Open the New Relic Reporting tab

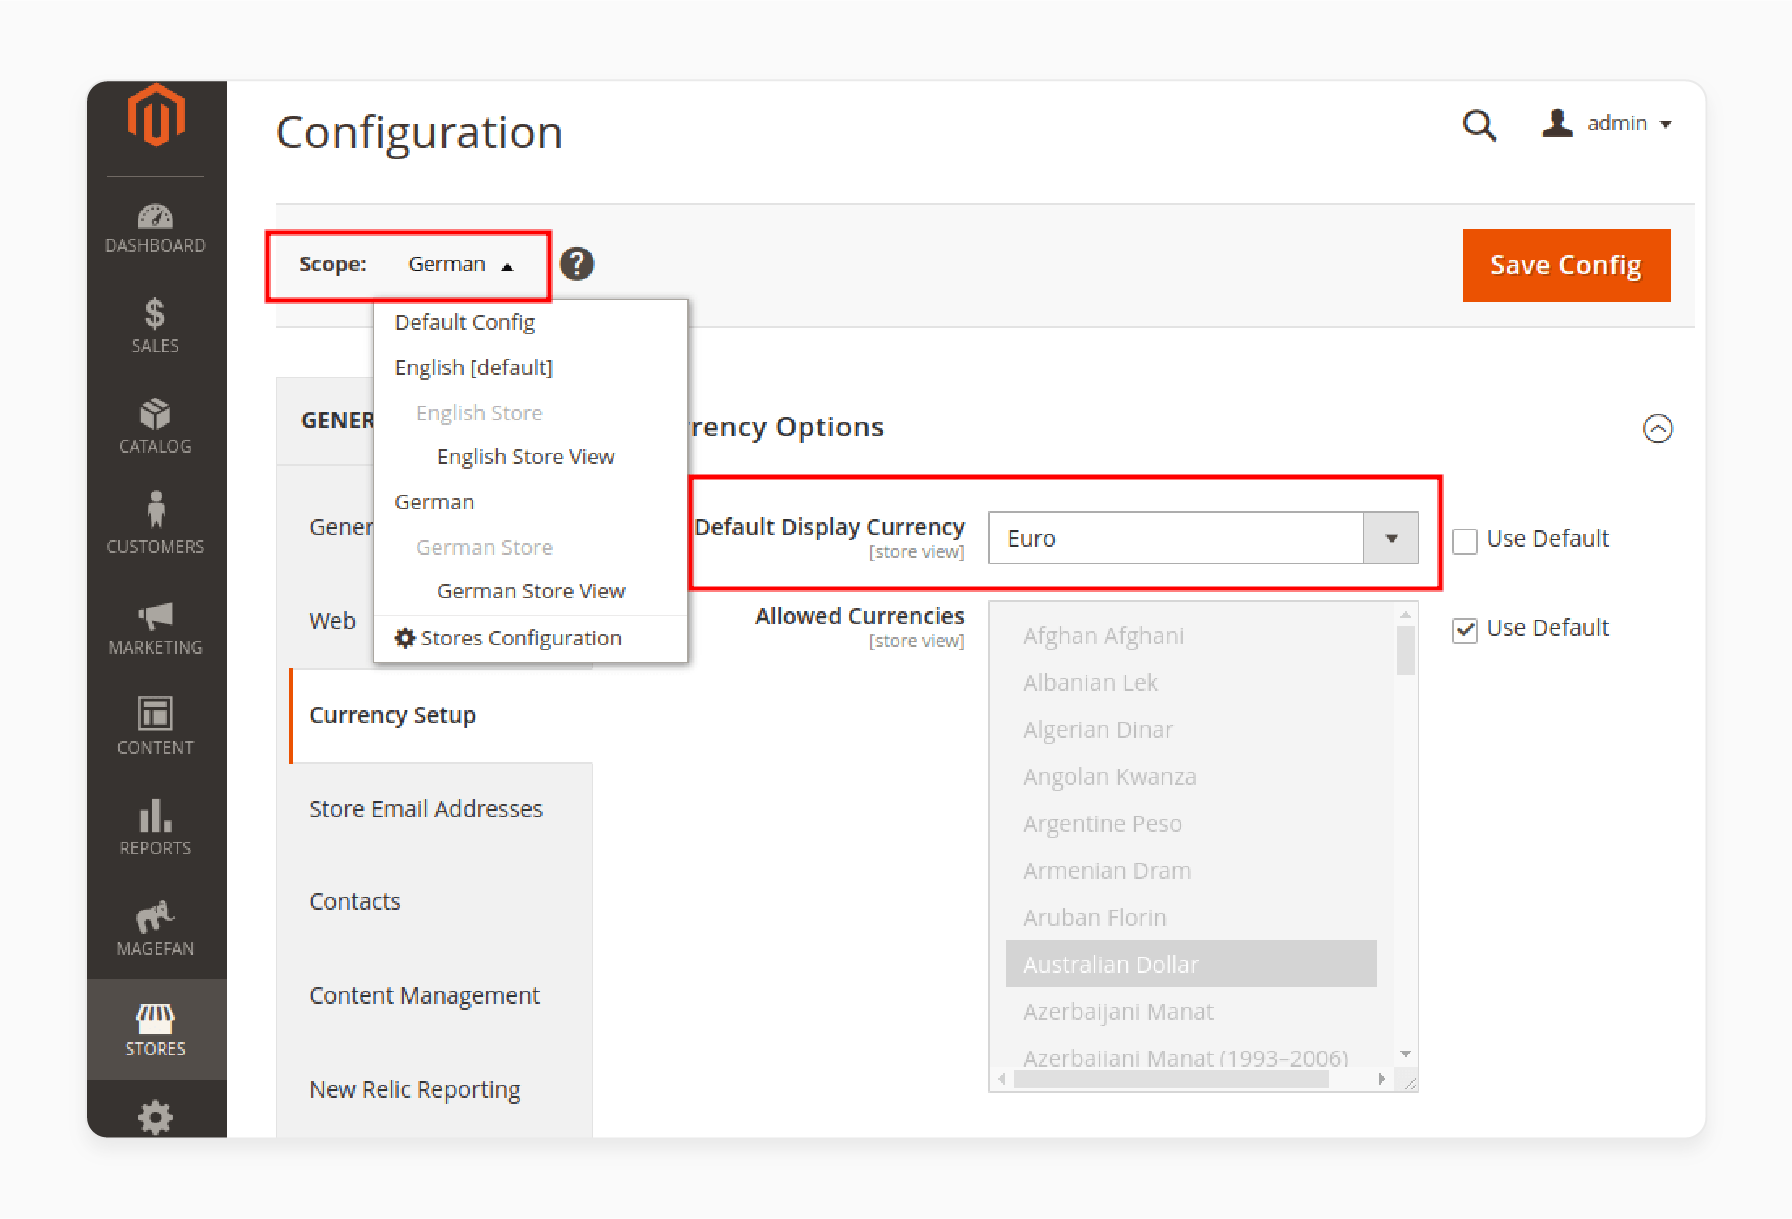click(x=415, y=1089)
